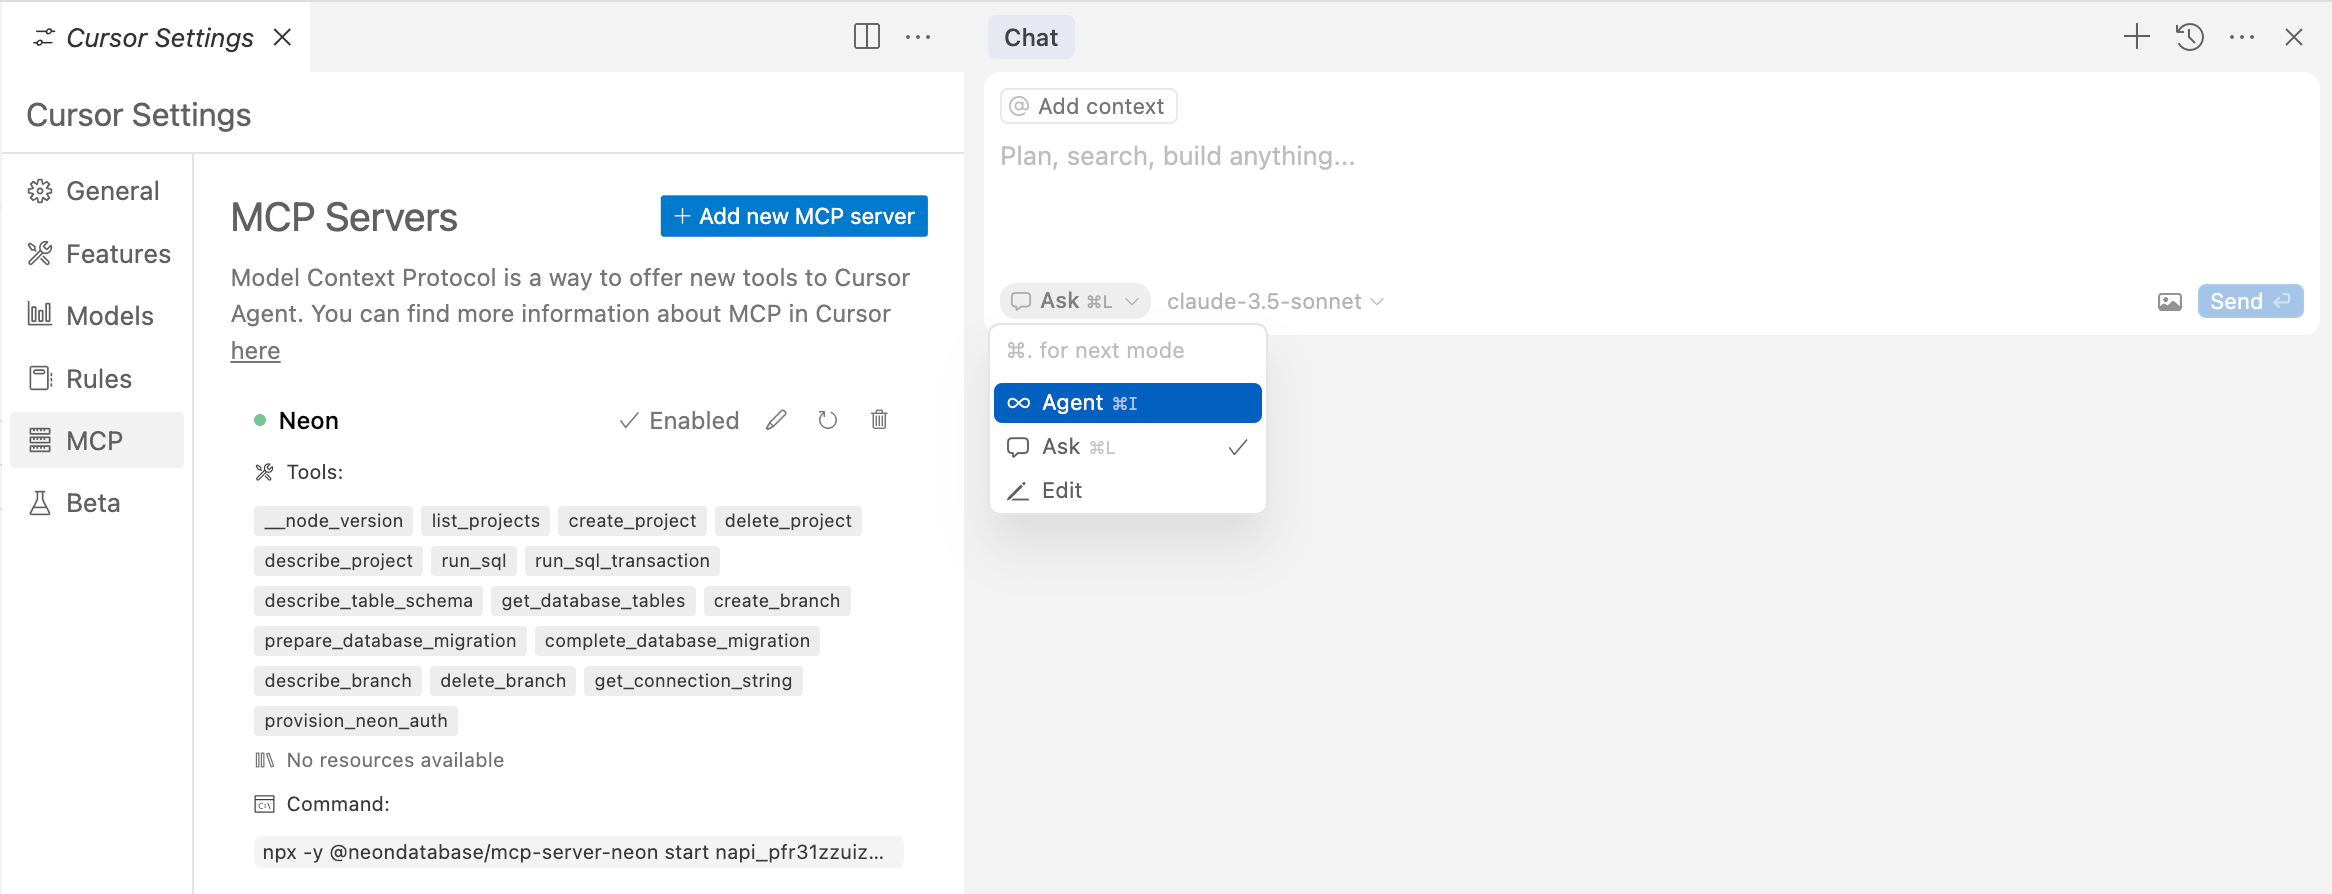This screenshot has width=2332, height=894.
Task: Collapse the Ask mode selector dropdown
Action: point(1075,301)
